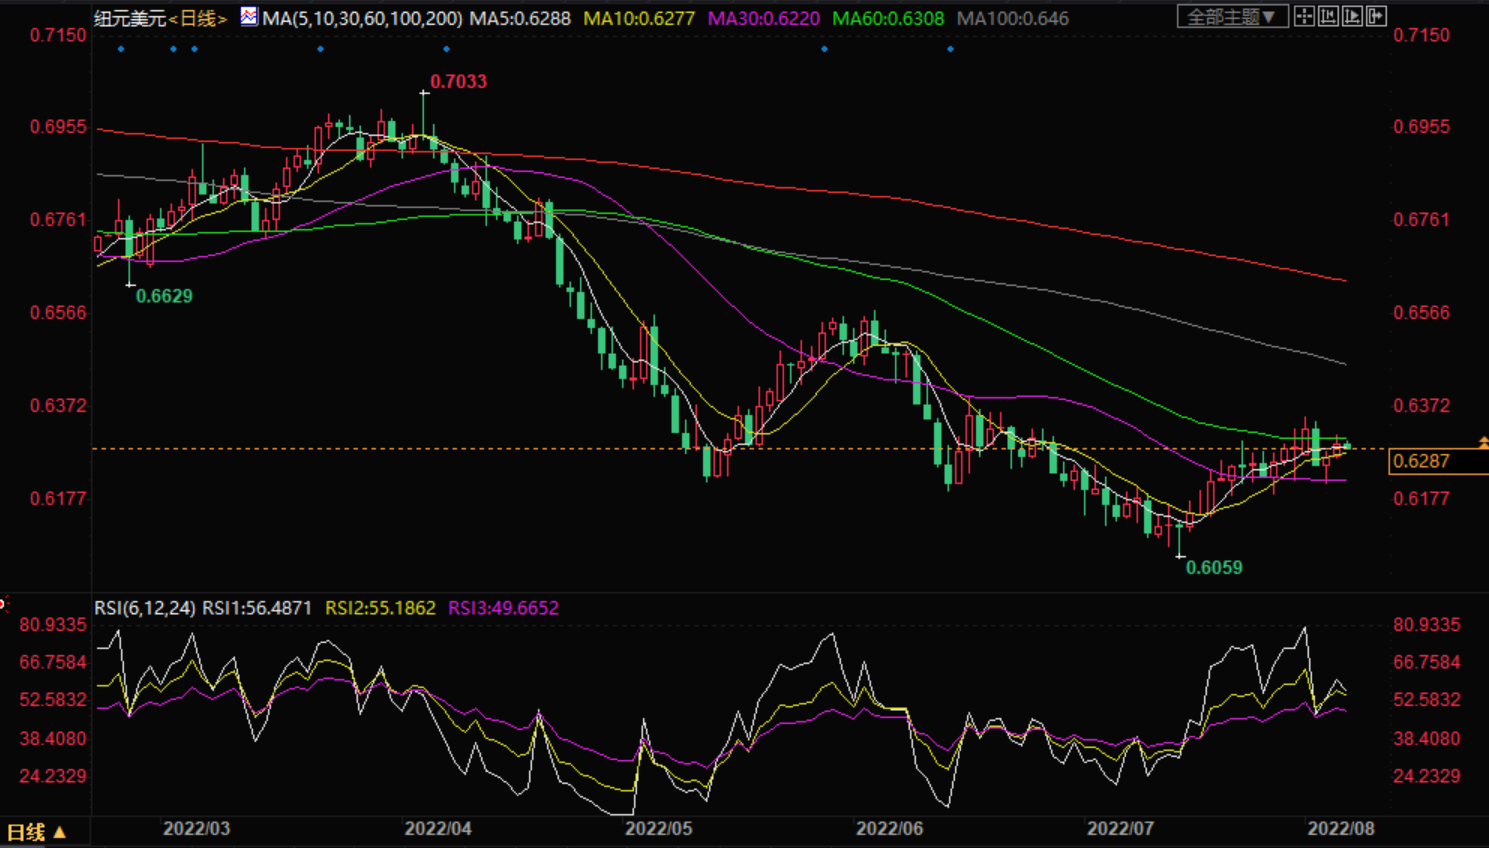
Task: Expand the 日线 period selector at bottom left
Action: [x=36, y=832]
